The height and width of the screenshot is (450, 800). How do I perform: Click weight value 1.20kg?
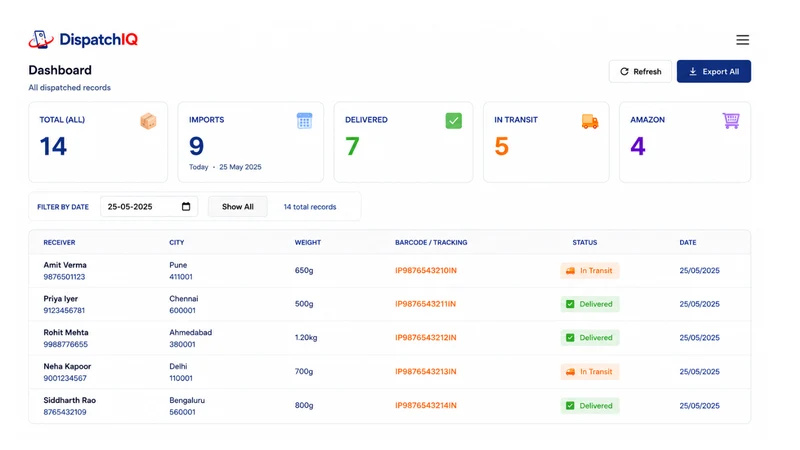[306, 337]
